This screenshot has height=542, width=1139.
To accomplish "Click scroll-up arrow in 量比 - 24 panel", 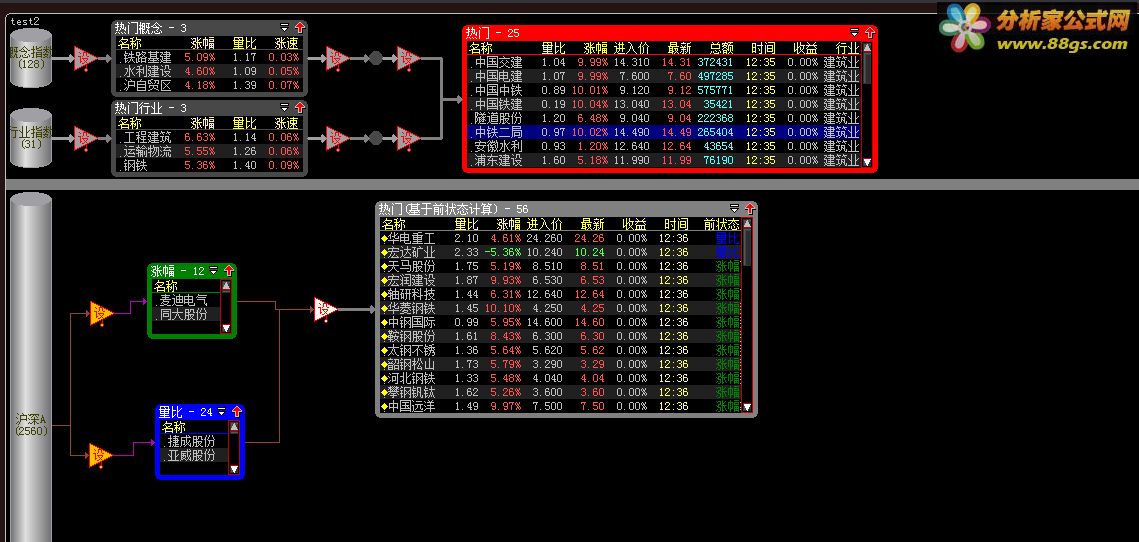I will [x=233, y=427].
